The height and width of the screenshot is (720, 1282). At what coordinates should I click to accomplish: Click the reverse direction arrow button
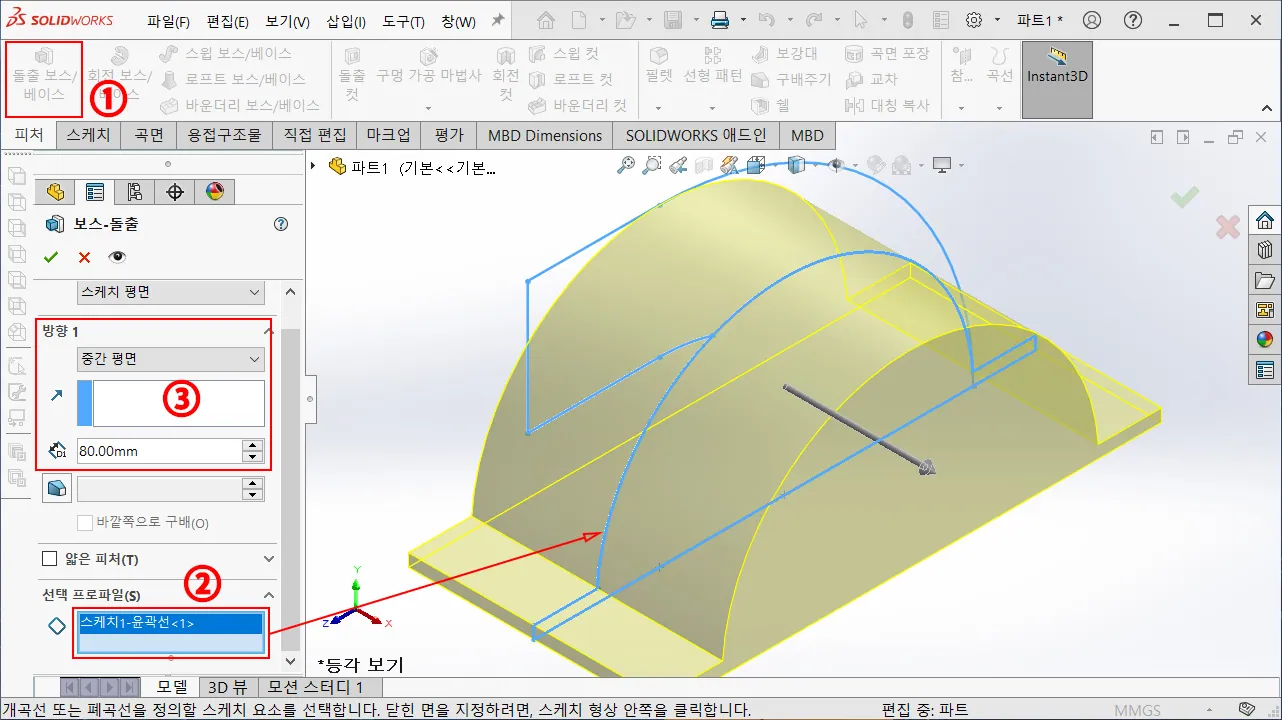56,396
